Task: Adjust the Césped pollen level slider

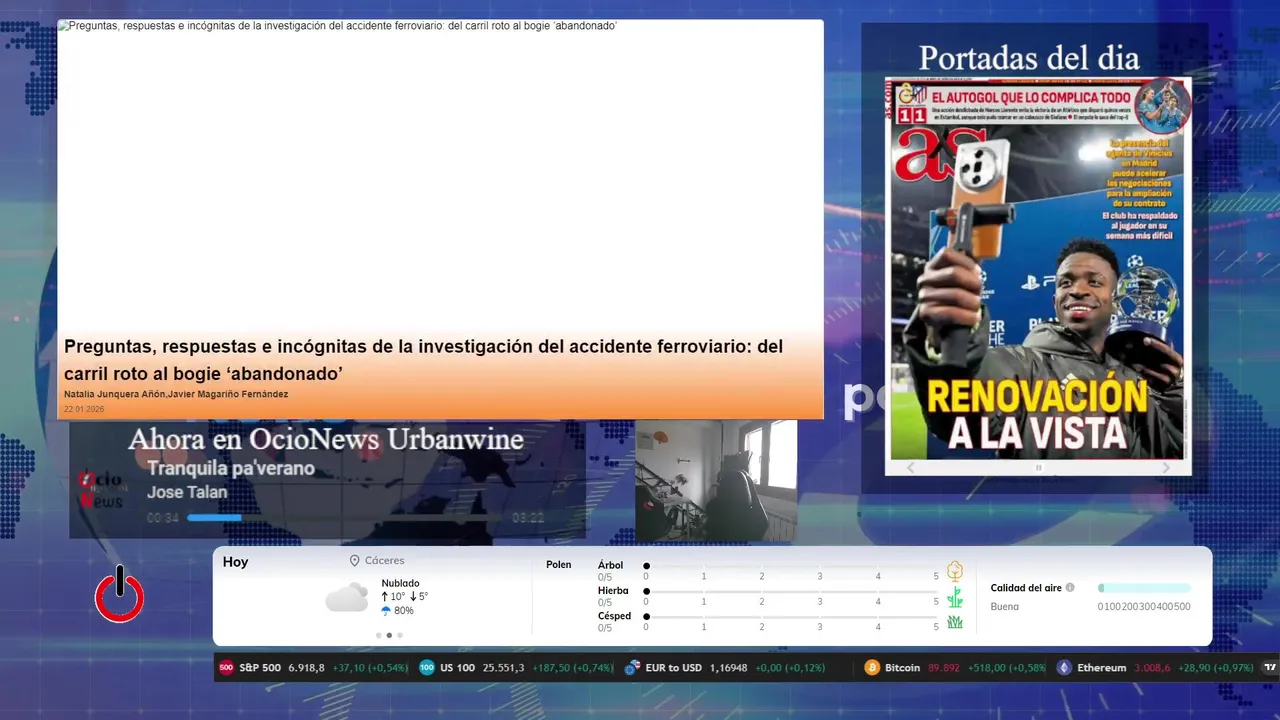Action: 791,616
